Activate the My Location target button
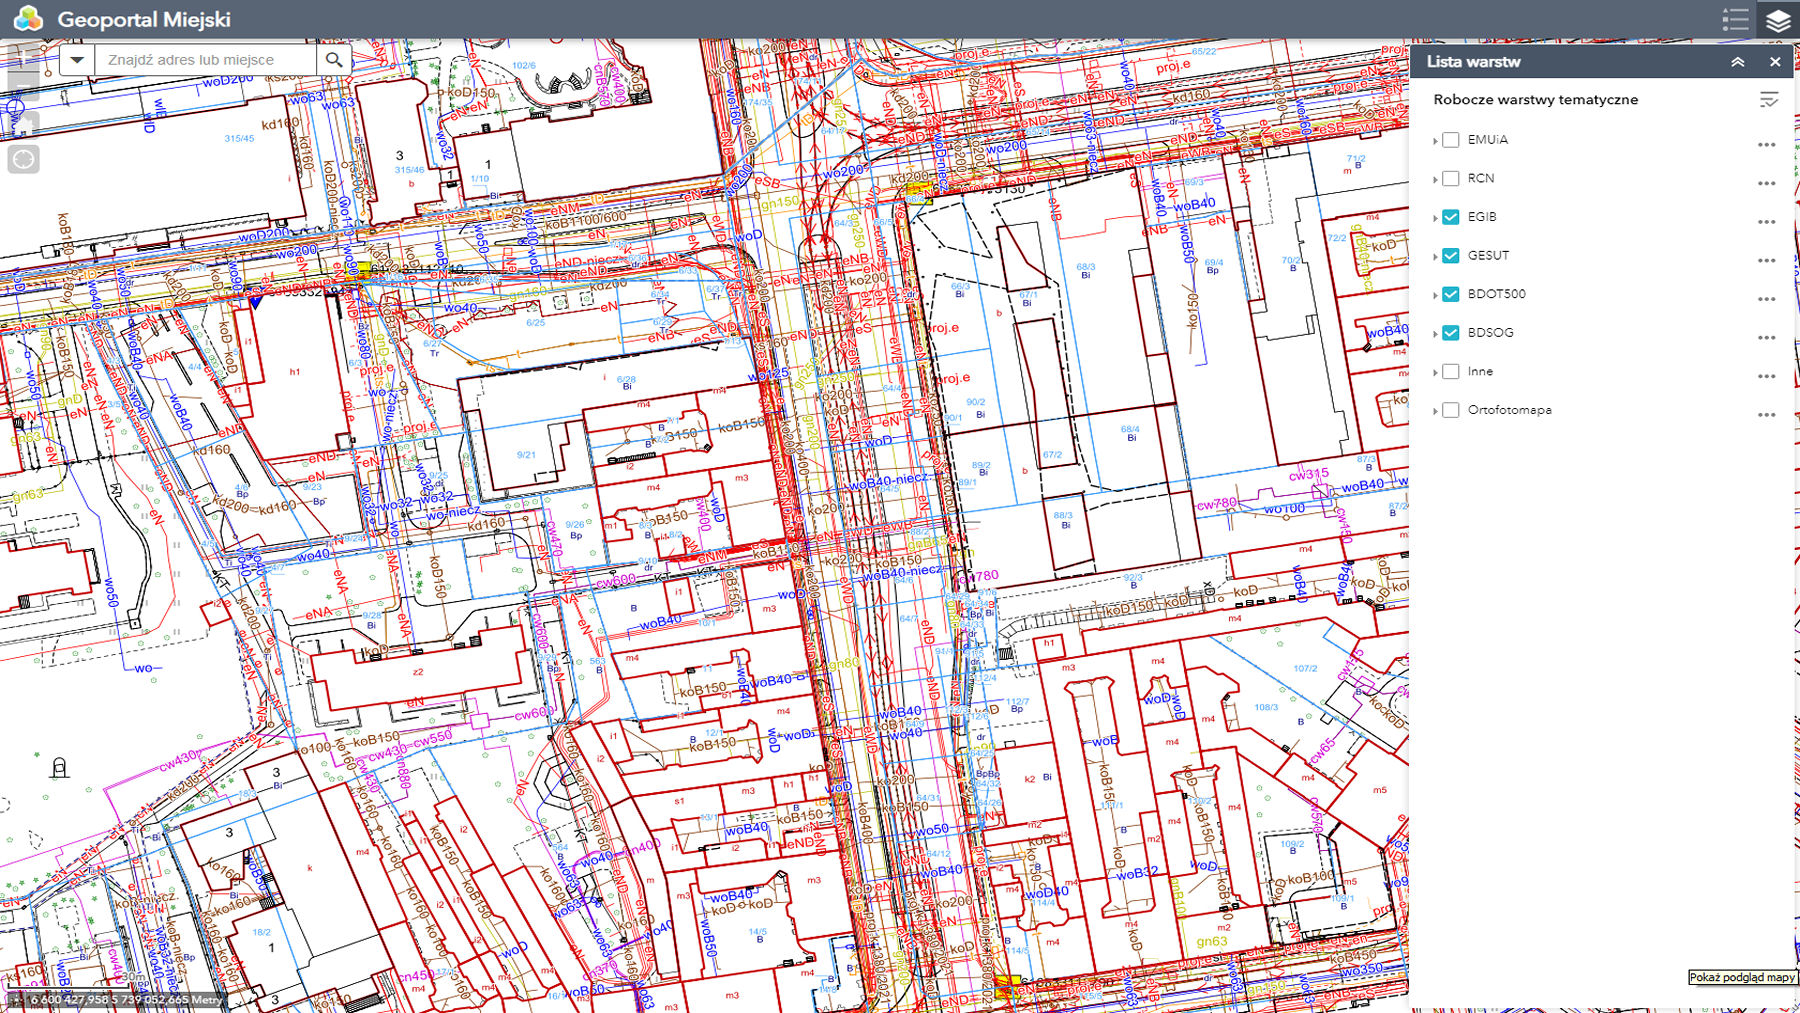The height and width of the screenshot is (1013, 1800). 23,159
